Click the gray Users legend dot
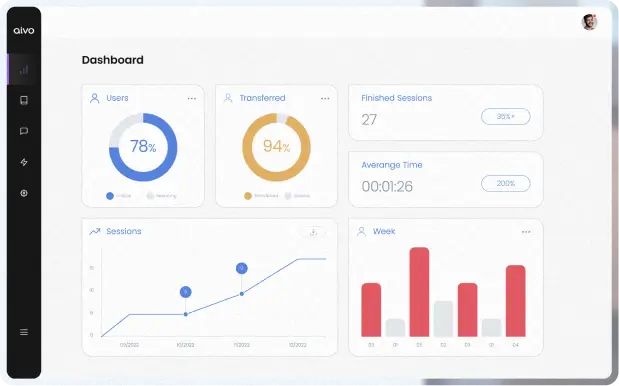619x386 pixels. point(150,196)
